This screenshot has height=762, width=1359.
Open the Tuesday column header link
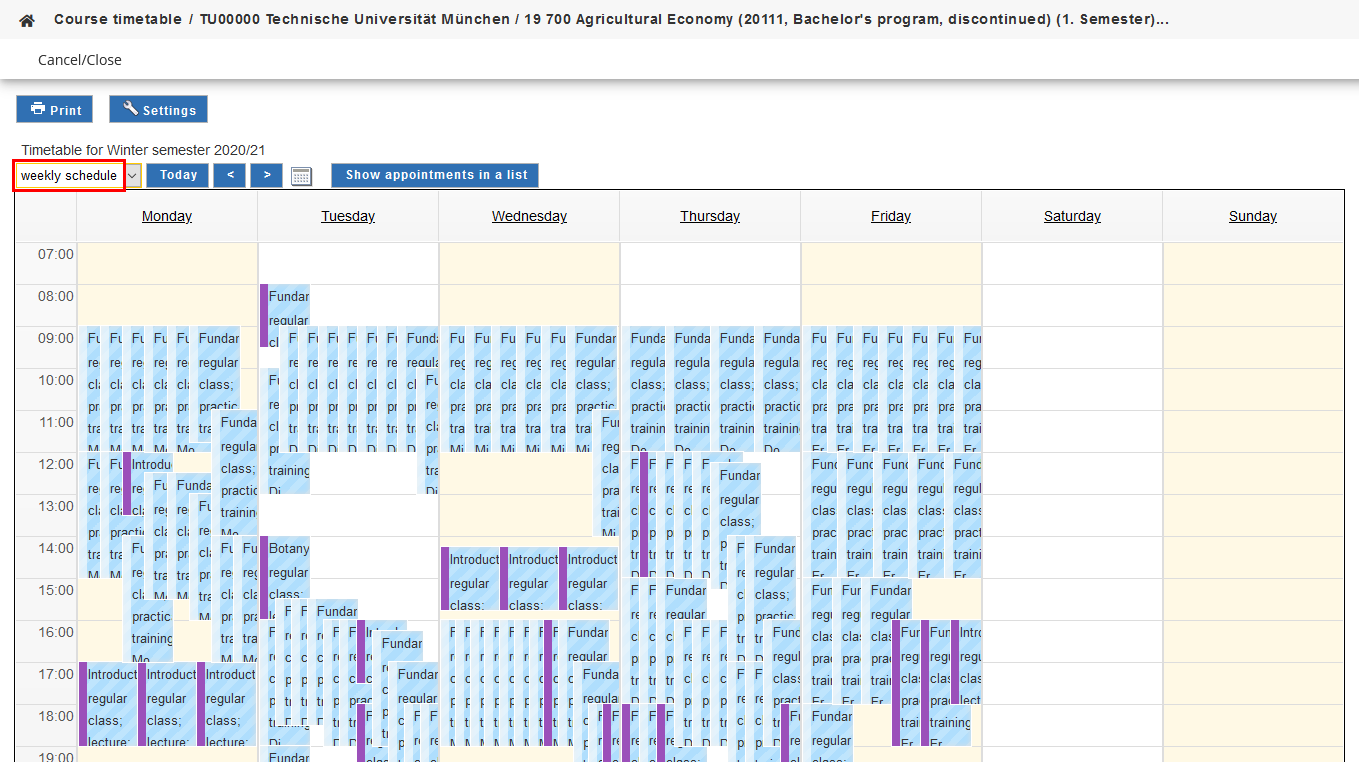coord(348,216)
